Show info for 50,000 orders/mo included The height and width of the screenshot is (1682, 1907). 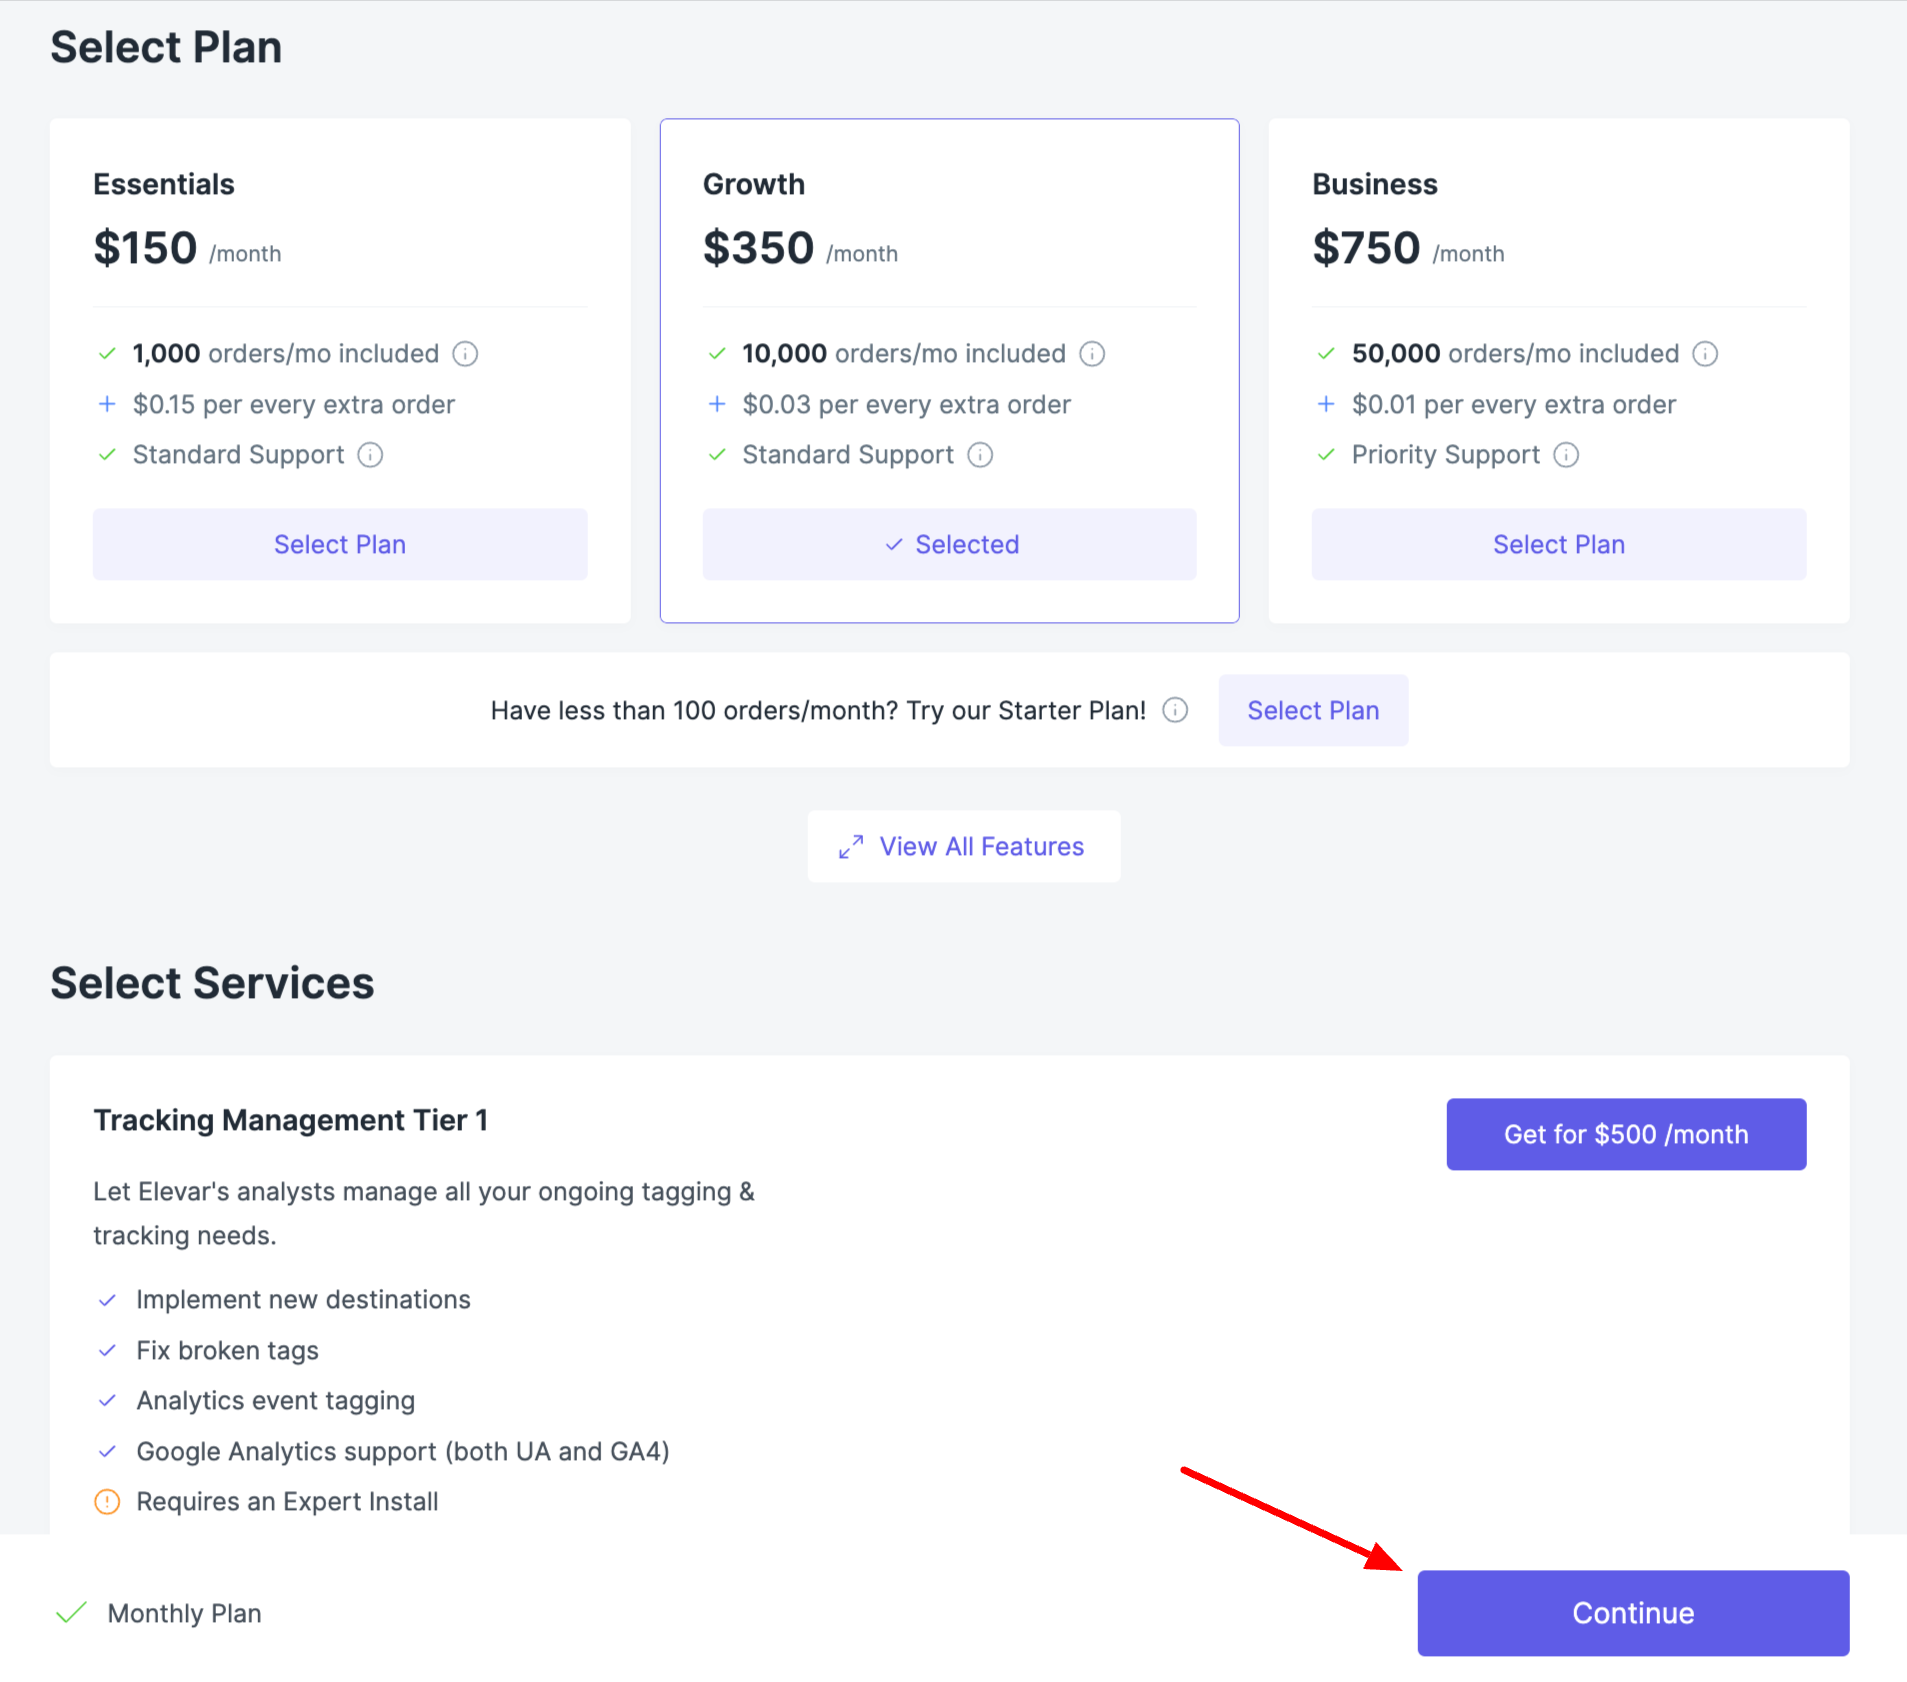[1705, 354]
